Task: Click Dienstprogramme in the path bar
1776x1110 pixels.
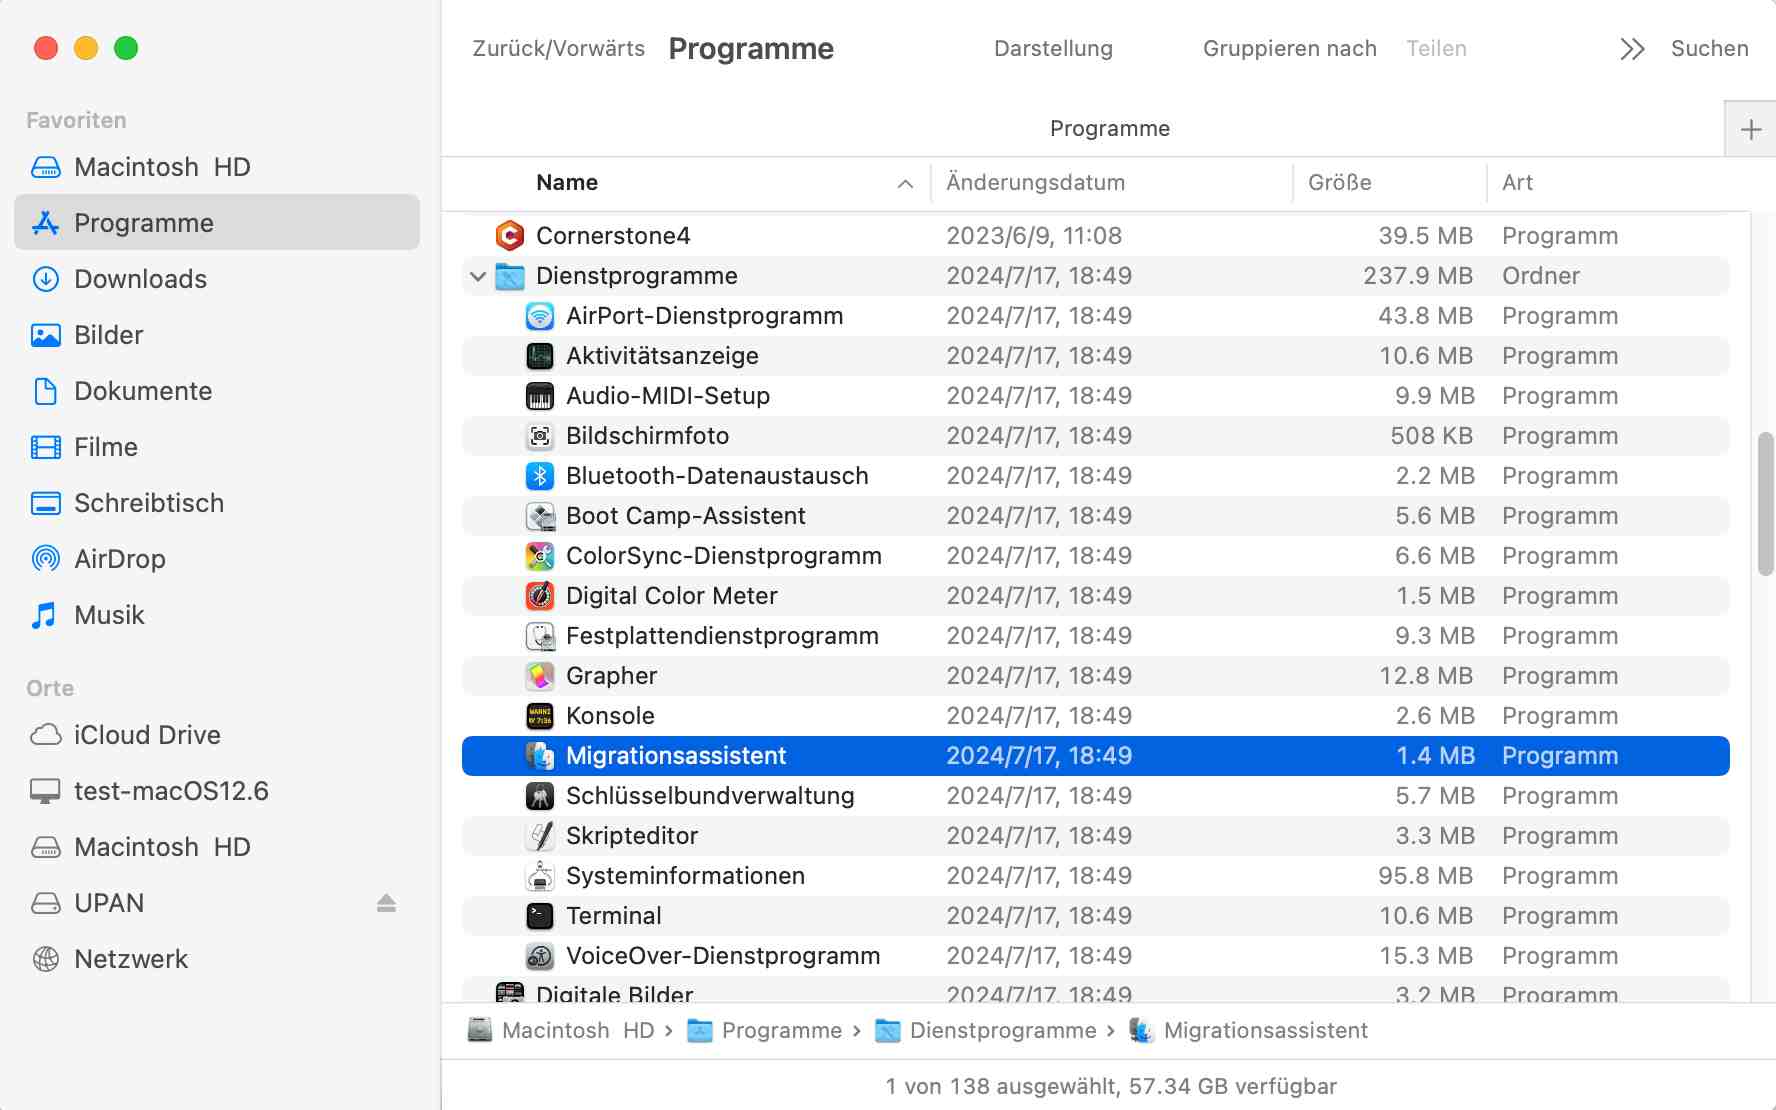Action: [985, 1031]
